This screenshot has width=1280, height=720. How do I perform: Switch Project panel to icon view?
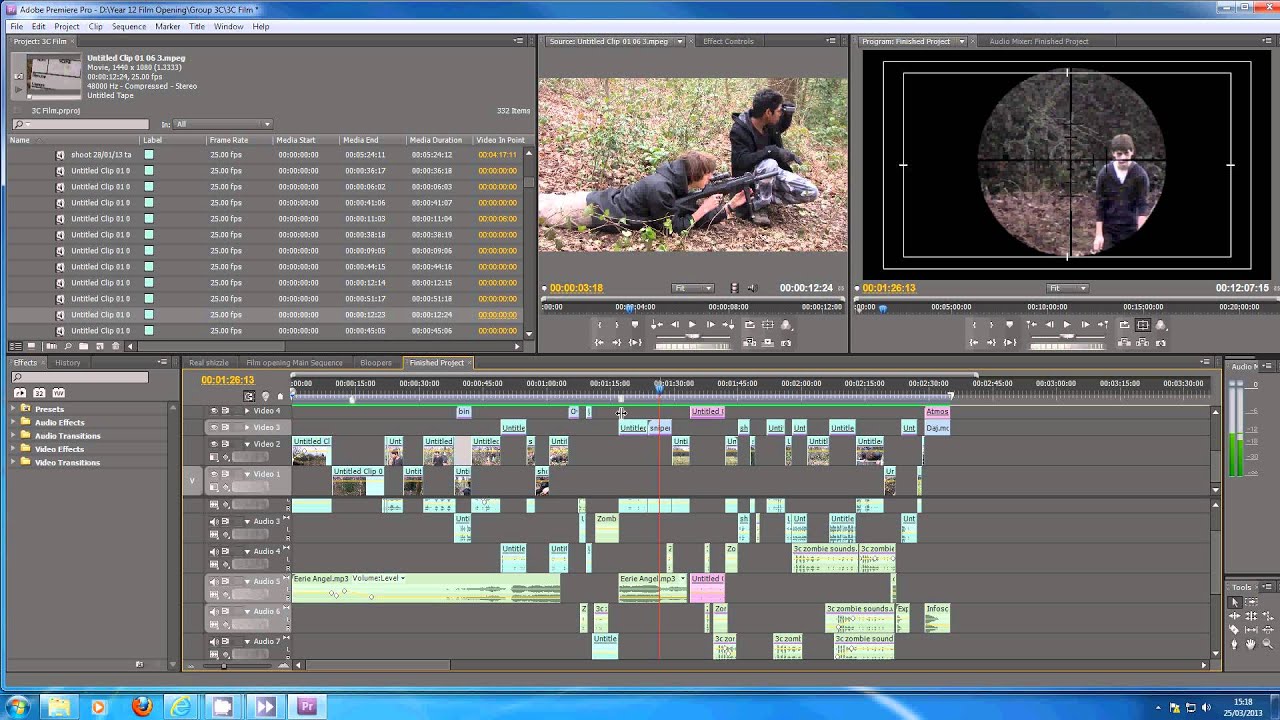click(x=31, y=346)
